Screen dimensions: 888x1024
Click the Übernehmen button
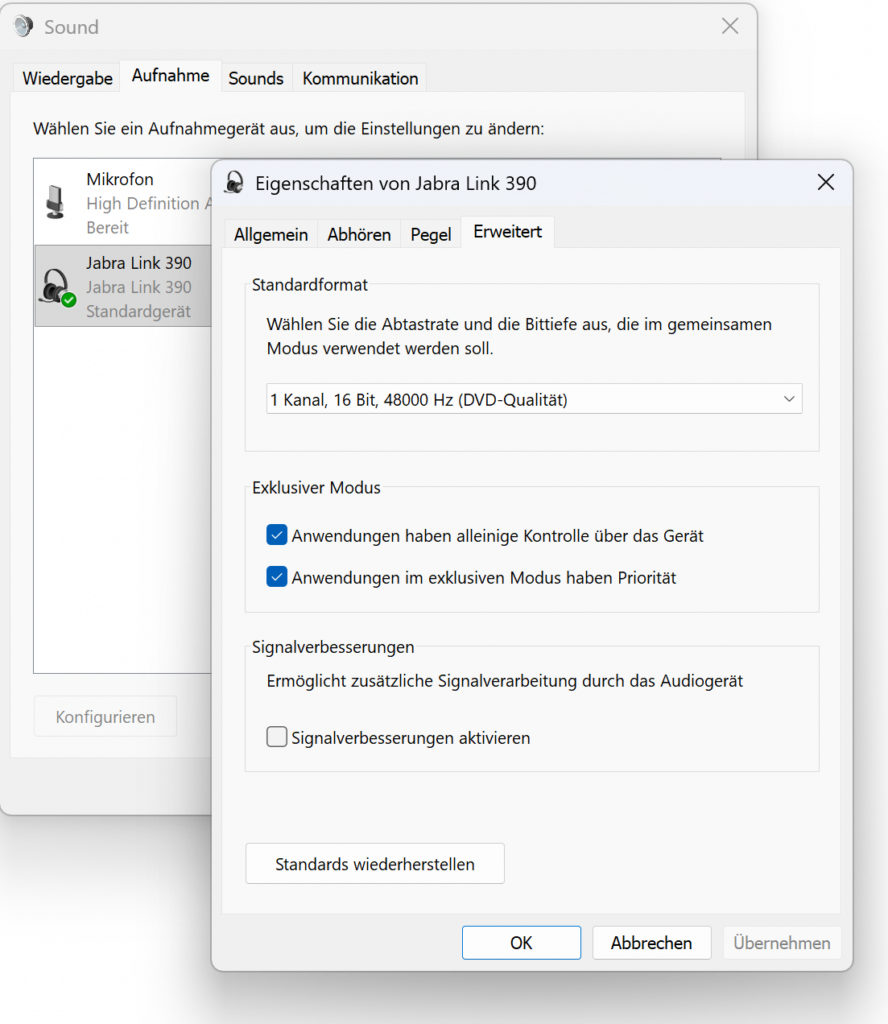tap(782, 942)
